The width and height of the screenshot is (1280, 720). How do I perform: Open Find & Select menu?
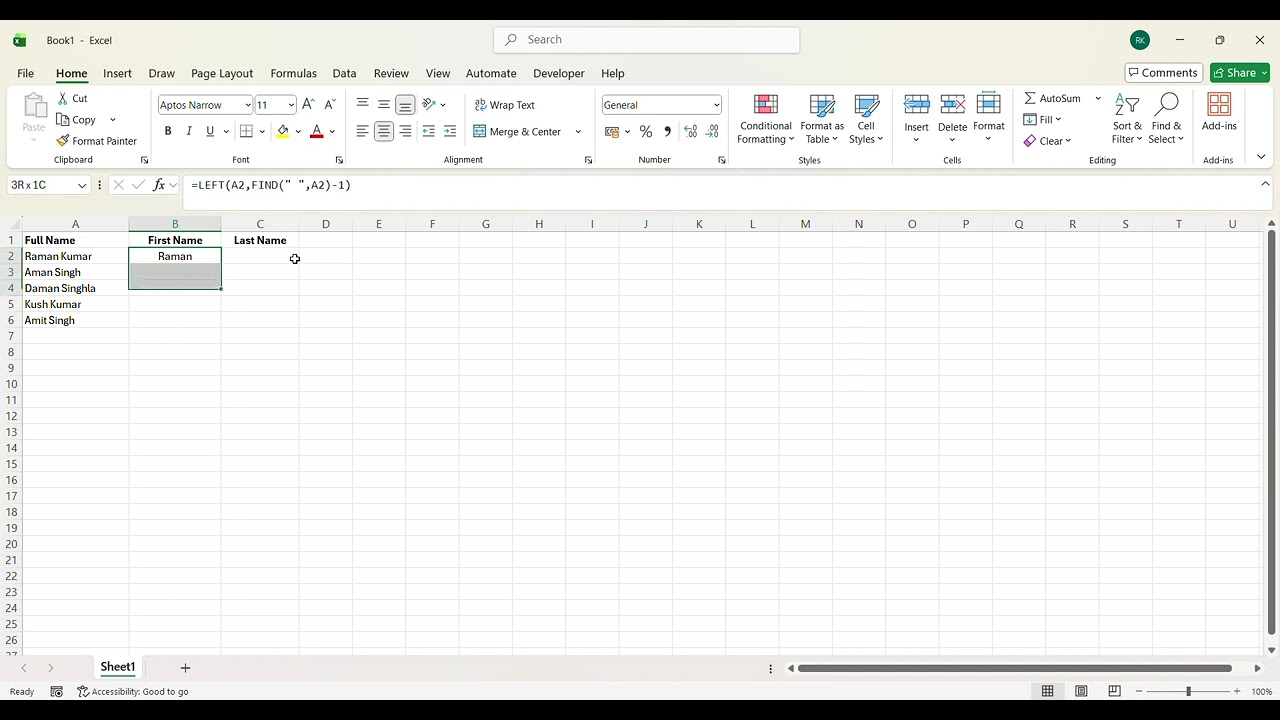pyautogui.click(x=1166, y=119)
